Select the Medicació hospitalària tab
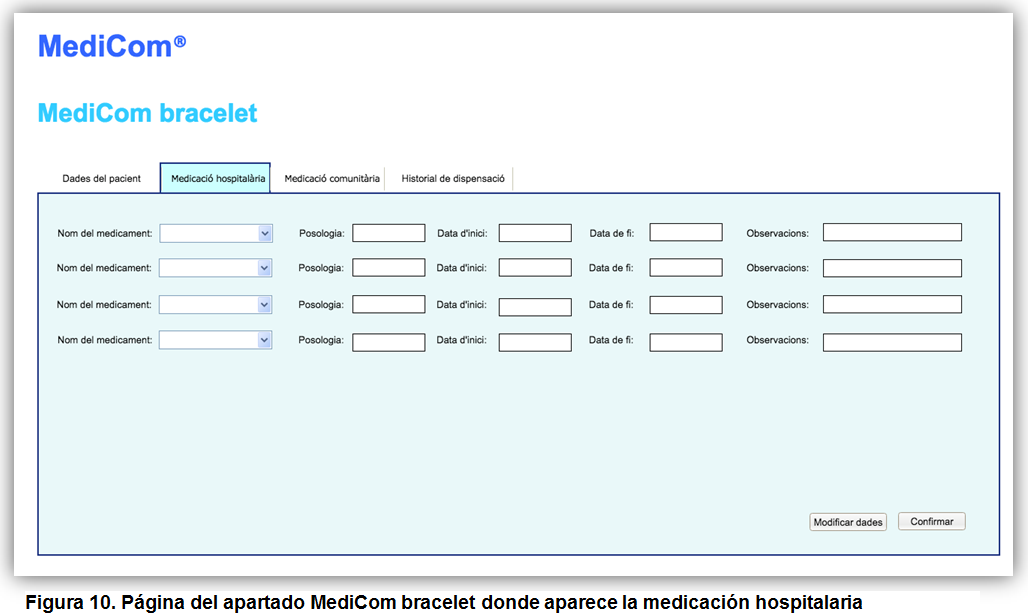 coord(216,178)
